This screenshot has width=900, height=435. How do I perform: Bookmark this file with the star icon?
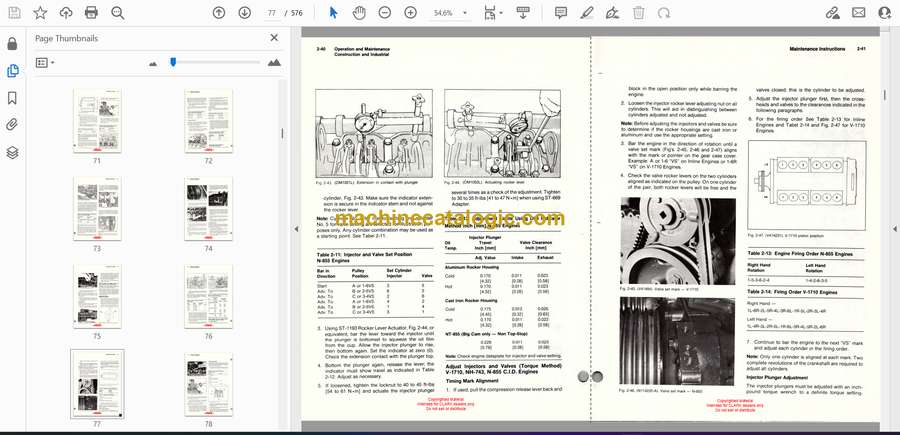coord(40,13)
